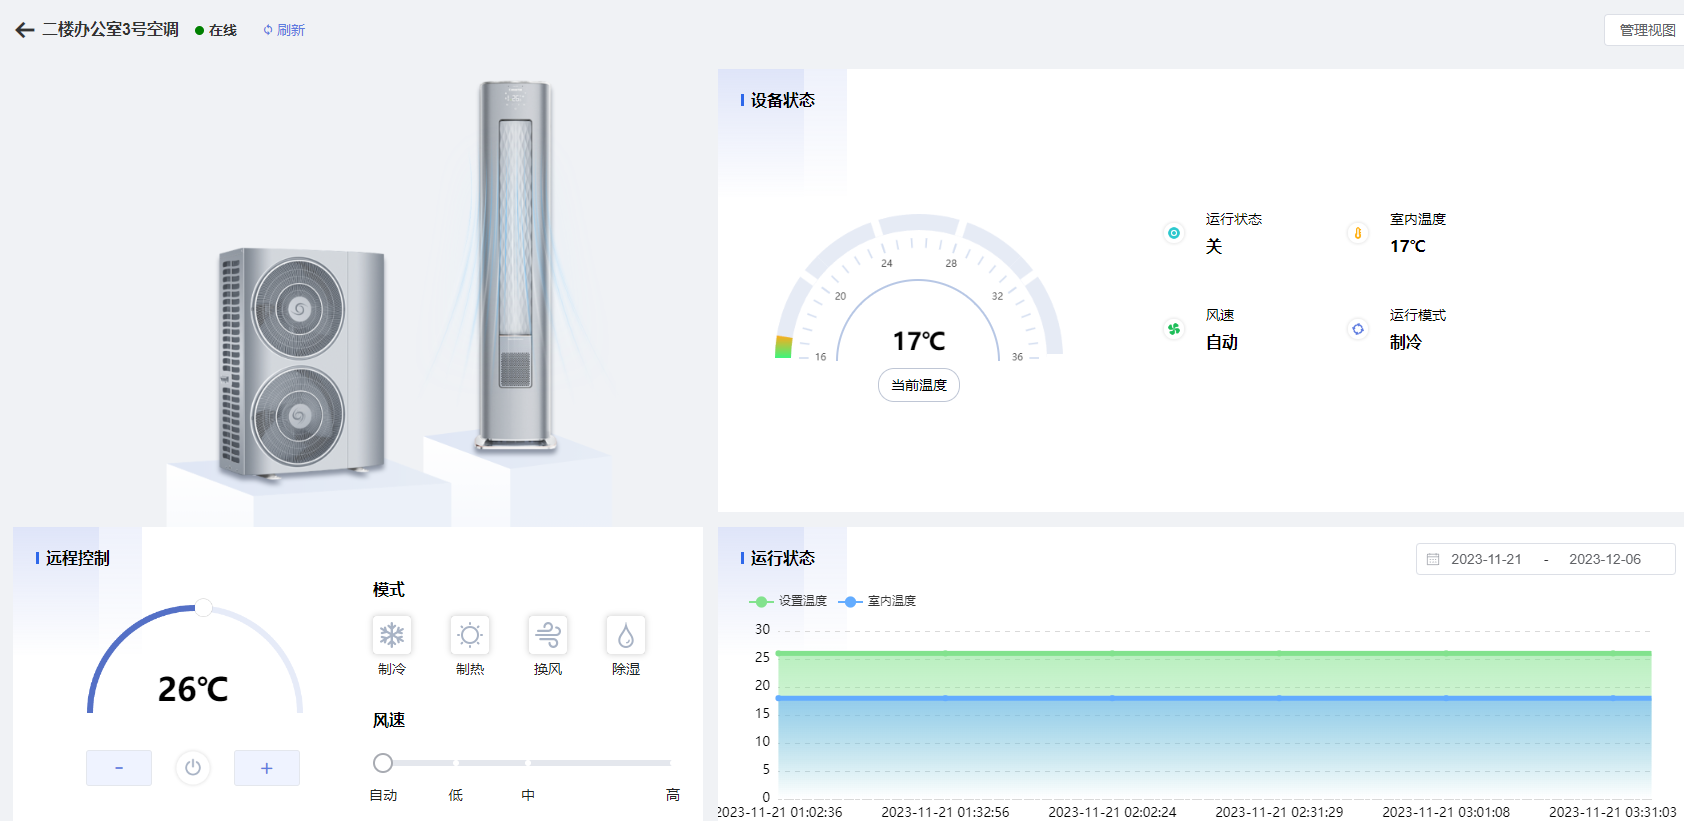This screenshot has width=1684, height=821.
Task: Click the 当前温度 label under gauge
Action: 919,385
